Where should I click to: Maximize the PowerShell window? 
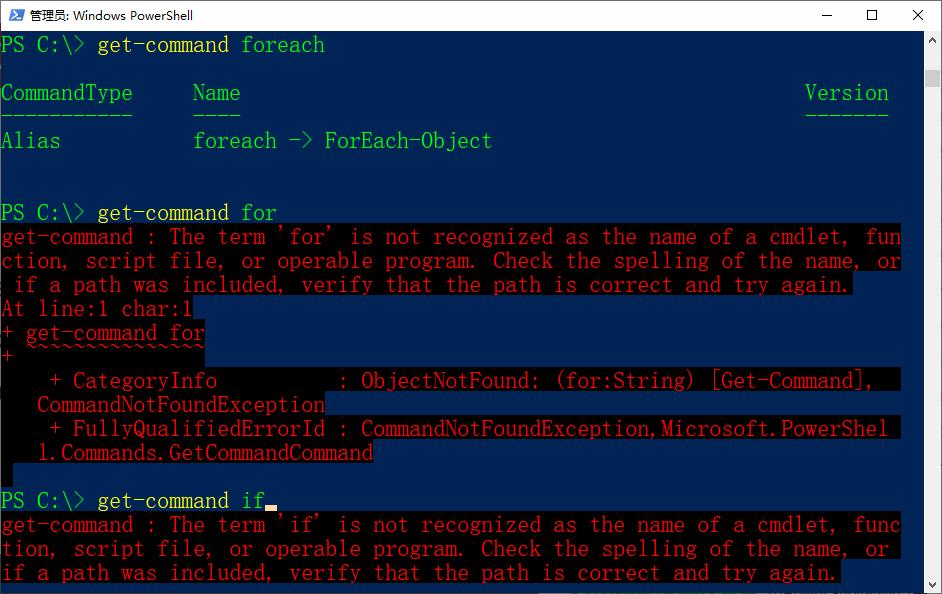tap(872, 15)
